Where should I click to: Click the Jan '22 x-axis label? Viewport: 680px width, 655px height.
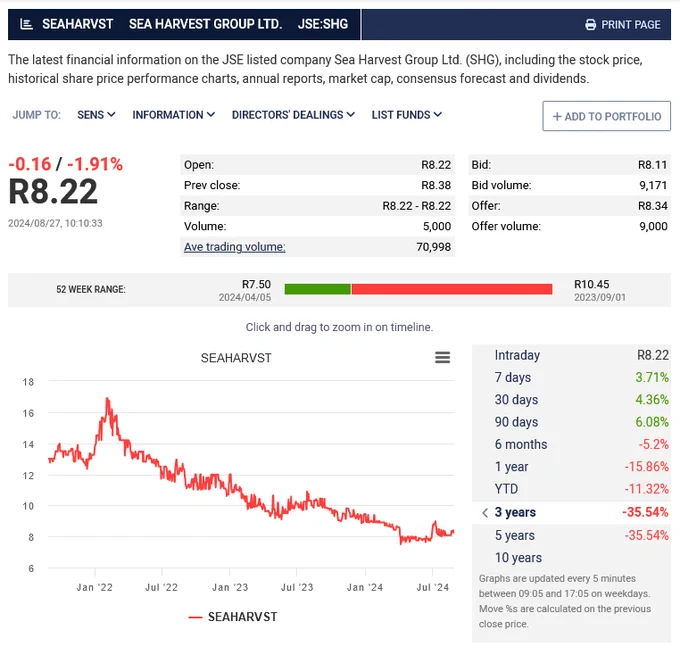[x=95, y=587]
